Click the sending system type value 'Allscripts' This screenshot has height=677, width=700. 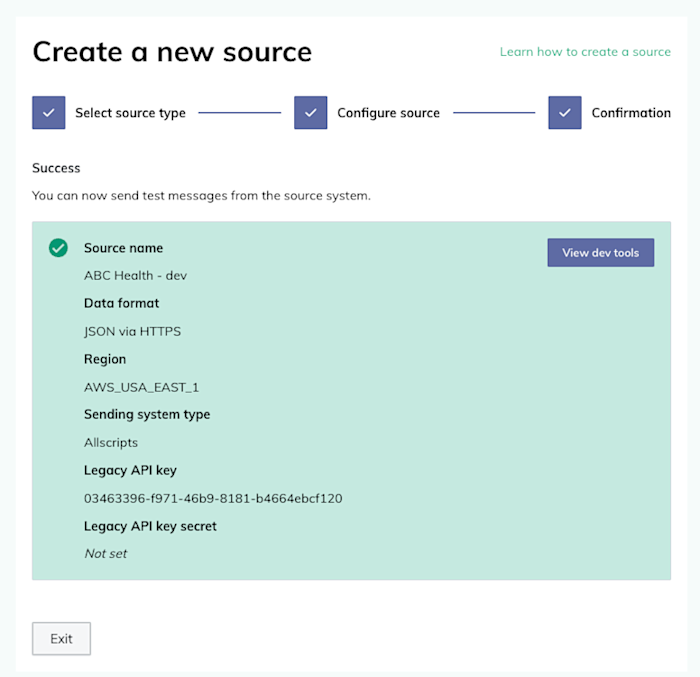click(x=111, y=443)
